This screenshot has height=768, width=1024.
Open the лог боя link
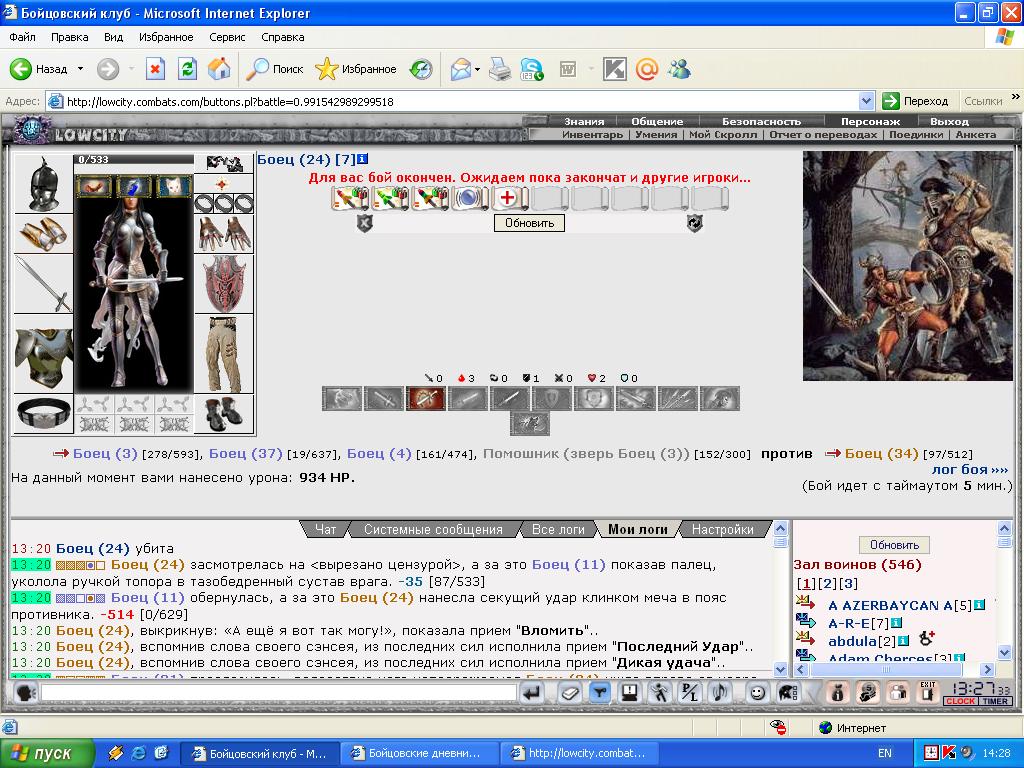tap(970, 470)
